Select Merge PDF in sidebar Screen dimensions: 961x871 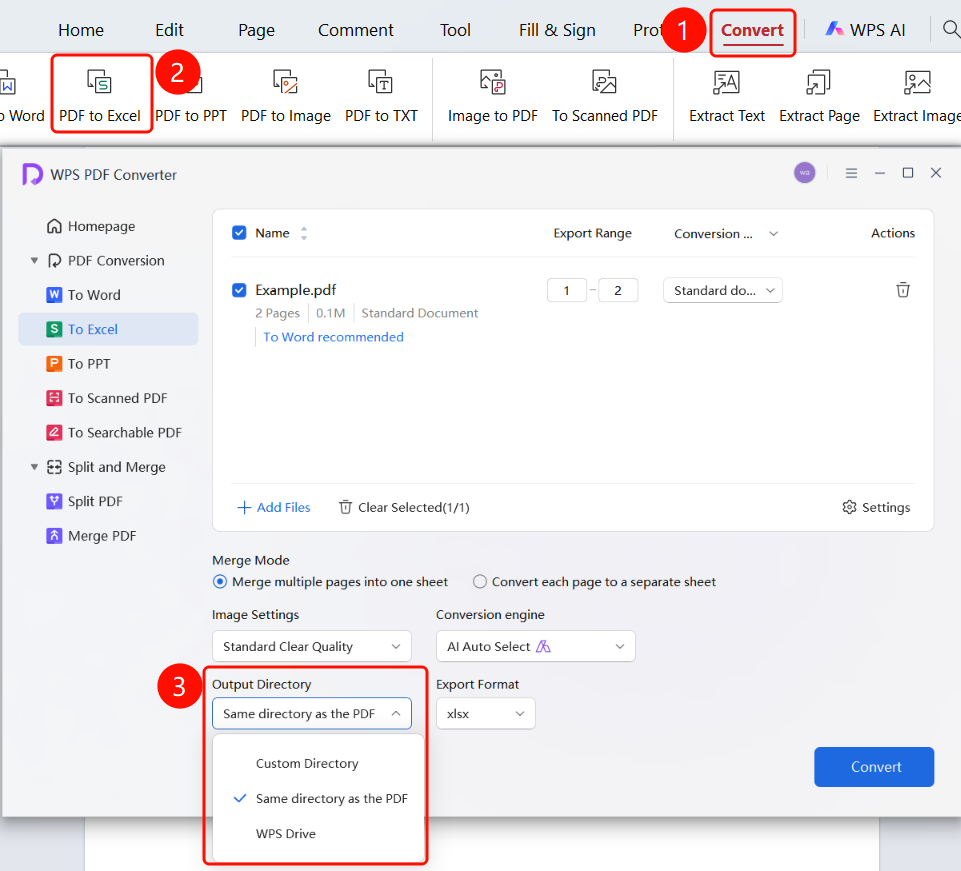(108, 536)
